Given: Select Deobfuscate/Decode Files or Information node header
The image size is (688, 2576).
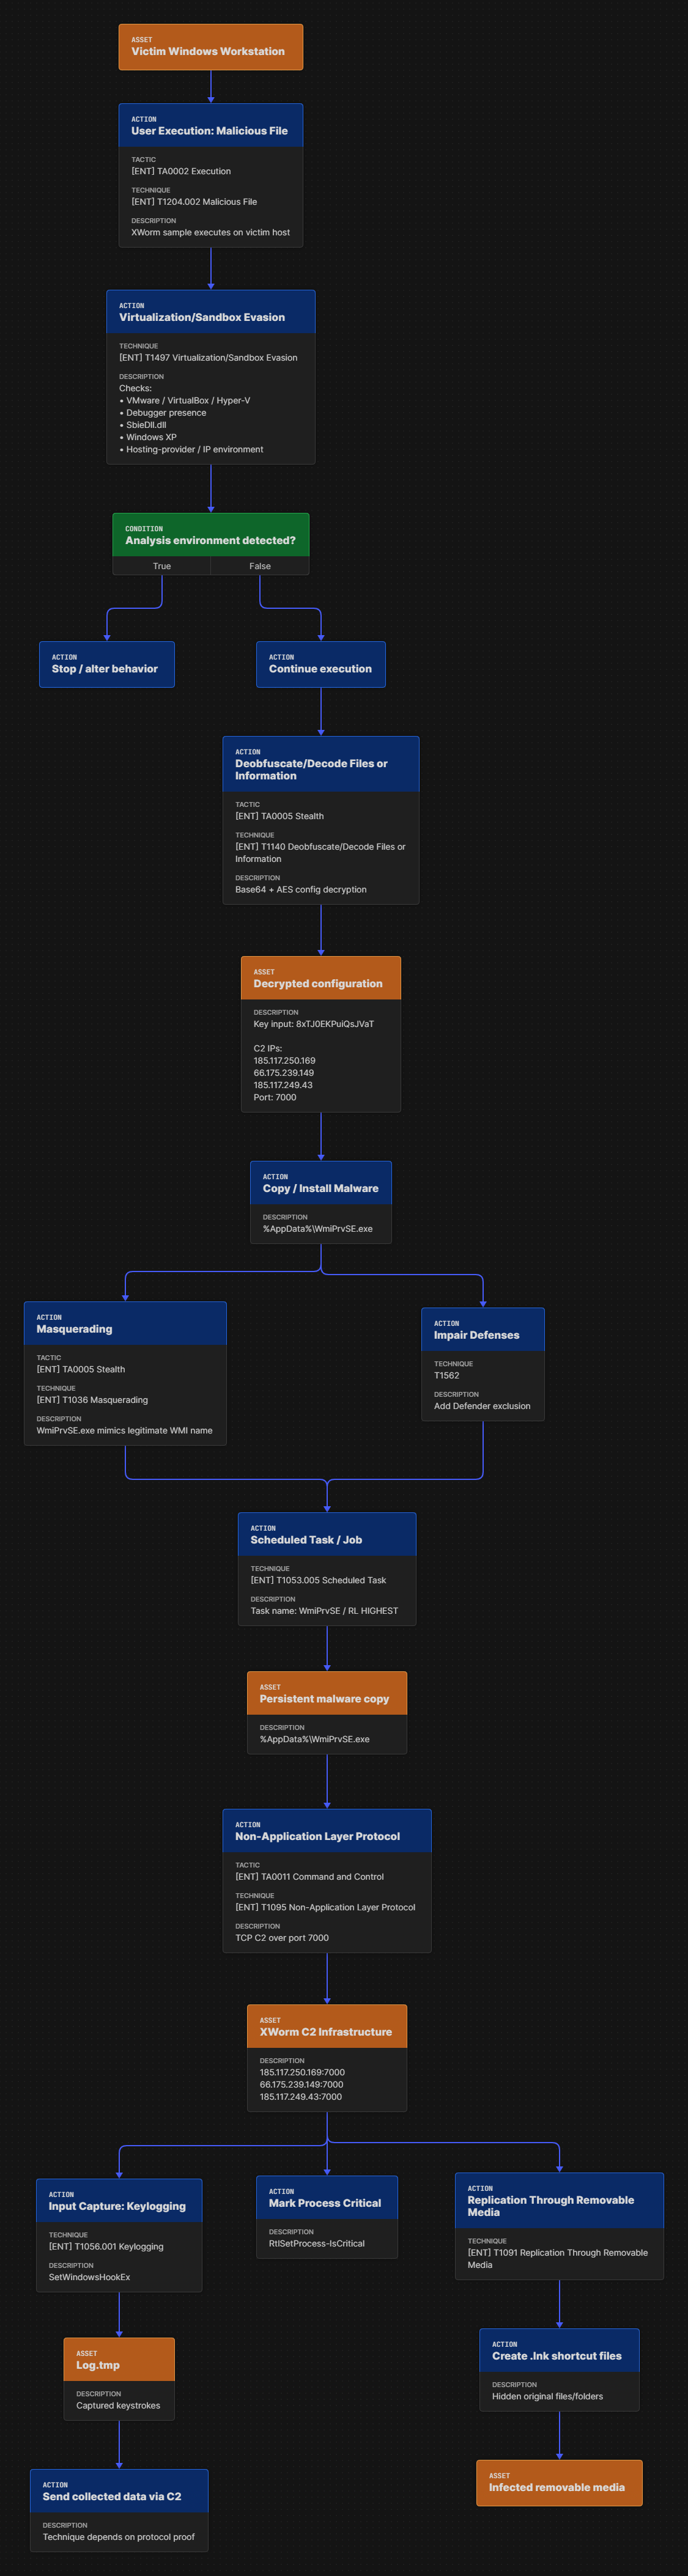Looking at the screenshot, I should pos(320,764).
